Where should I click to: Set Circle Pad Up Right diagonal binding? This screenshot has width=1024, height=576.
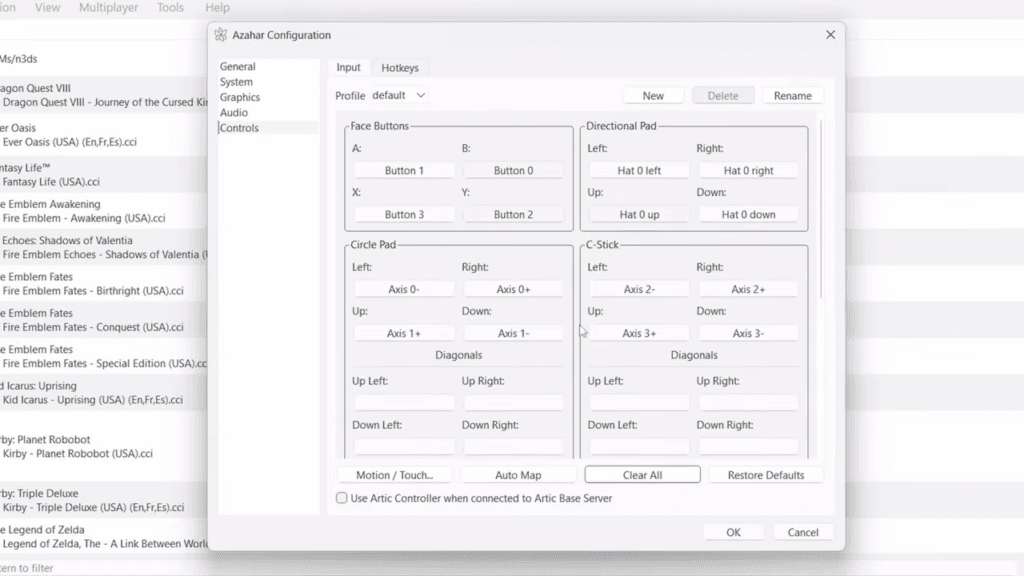click(x=513, y=403)
